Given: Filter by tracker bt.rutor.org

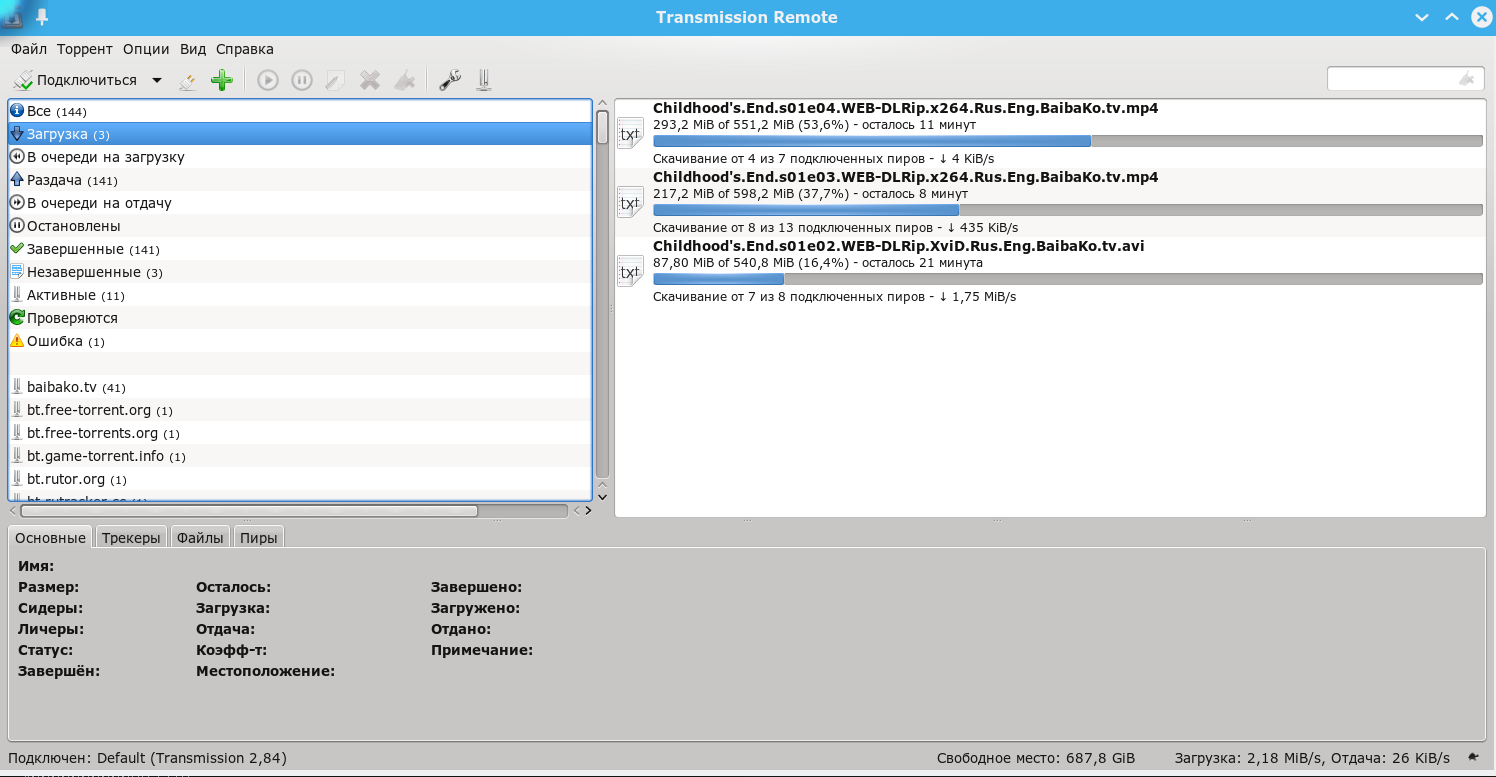Looking at the screenshot, I should pyautogui.click(x=300, y=479).
